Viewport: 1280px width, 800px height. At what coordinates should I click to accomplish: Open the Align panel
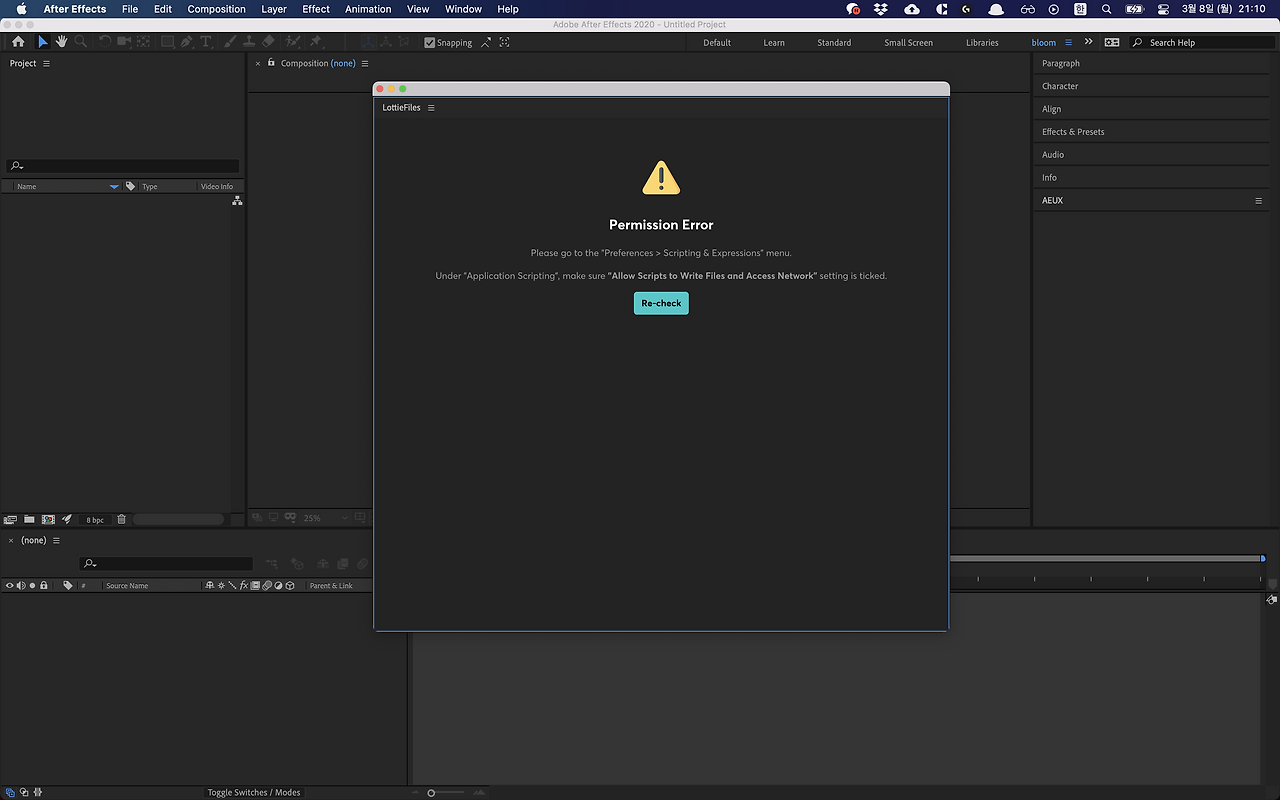(x=1052, y=109)
